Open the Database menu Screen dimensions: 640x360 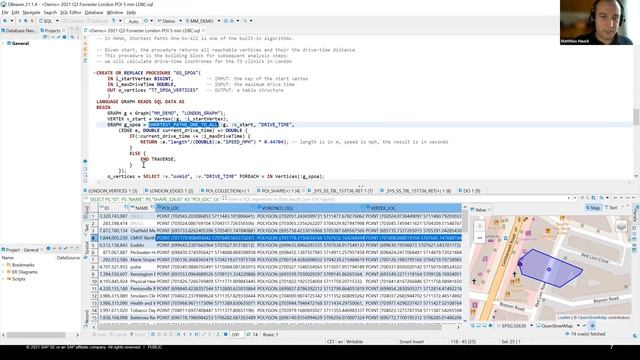pyautogui.click(x=94, y=13)
